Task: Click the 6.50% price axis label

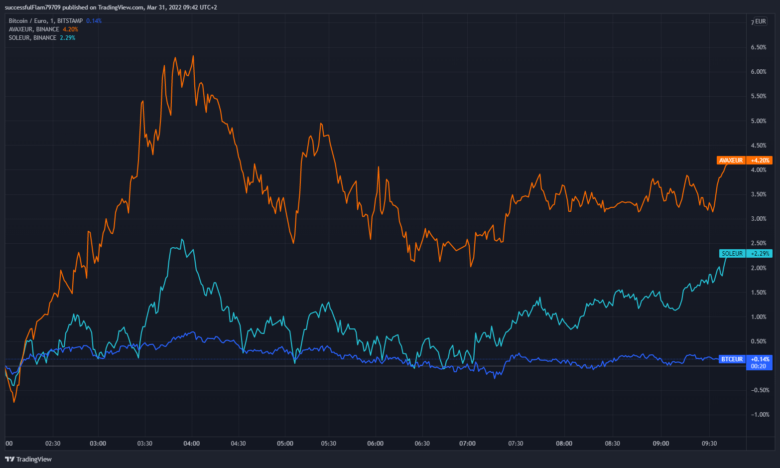Action: [759, 47]
